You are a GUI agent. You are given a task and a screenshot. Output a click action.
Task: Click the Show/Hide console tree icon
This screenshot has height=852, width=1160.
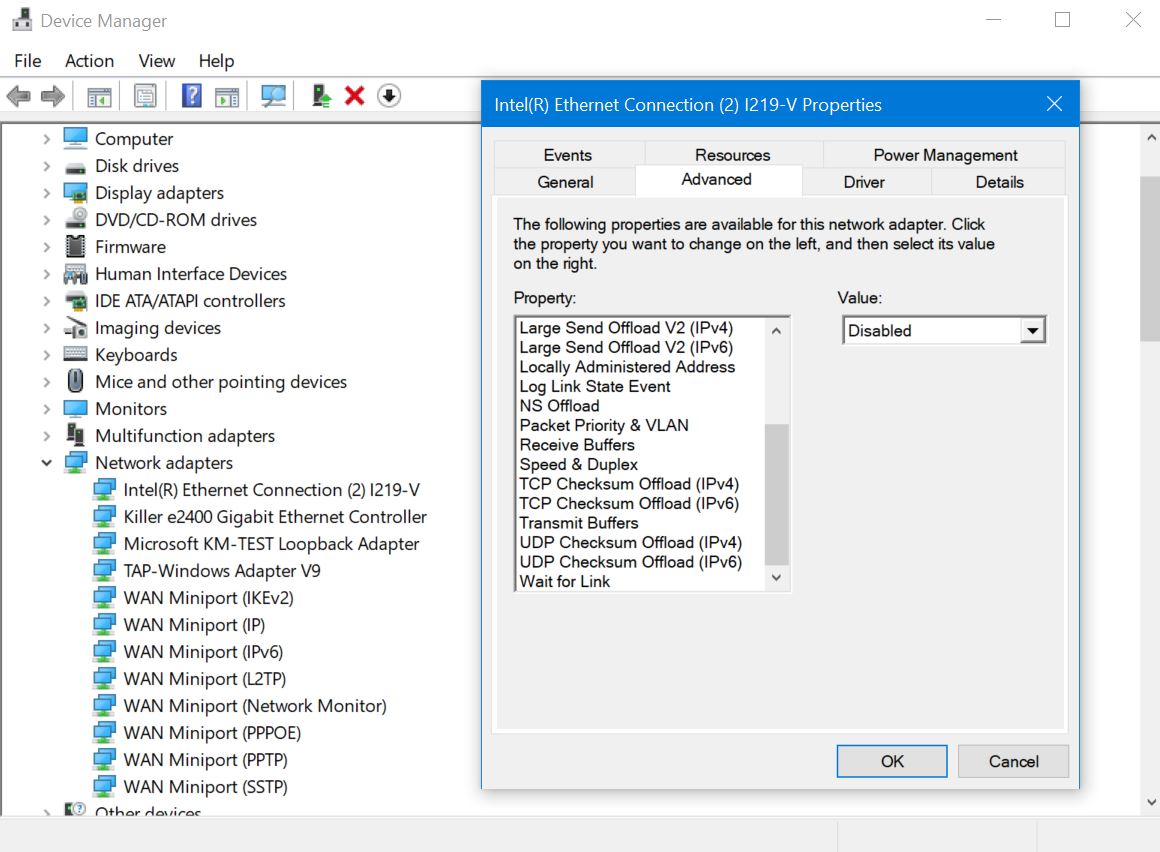[x=99, y=96]
